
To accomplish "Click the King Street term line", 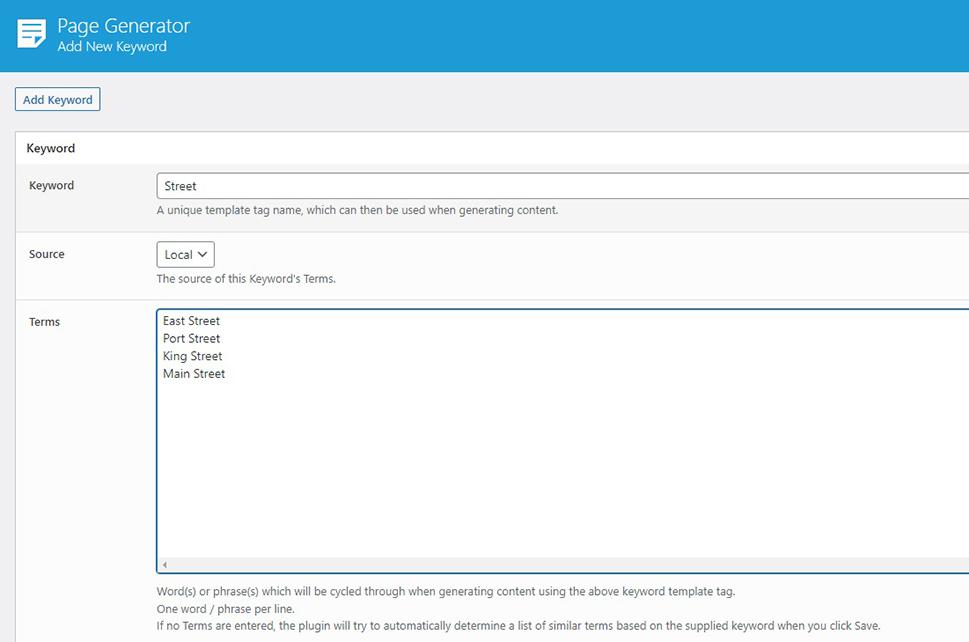I will (x=192, y=356).
